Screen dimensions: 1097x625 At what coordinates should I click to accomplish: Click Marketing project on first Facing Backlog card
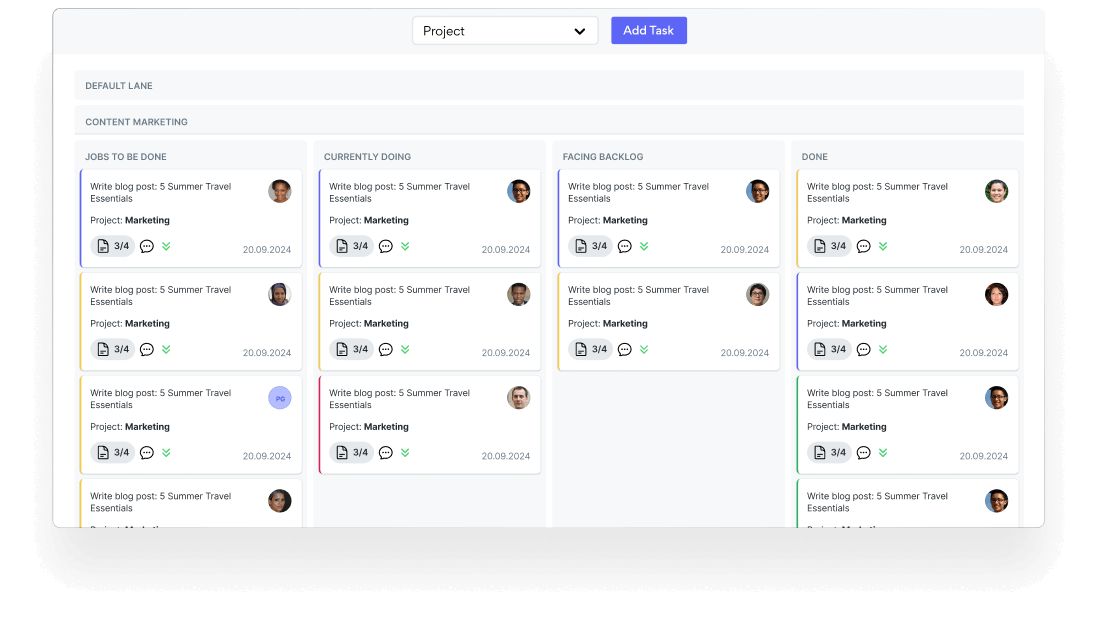pyautogui.click(x=625, y=220)
